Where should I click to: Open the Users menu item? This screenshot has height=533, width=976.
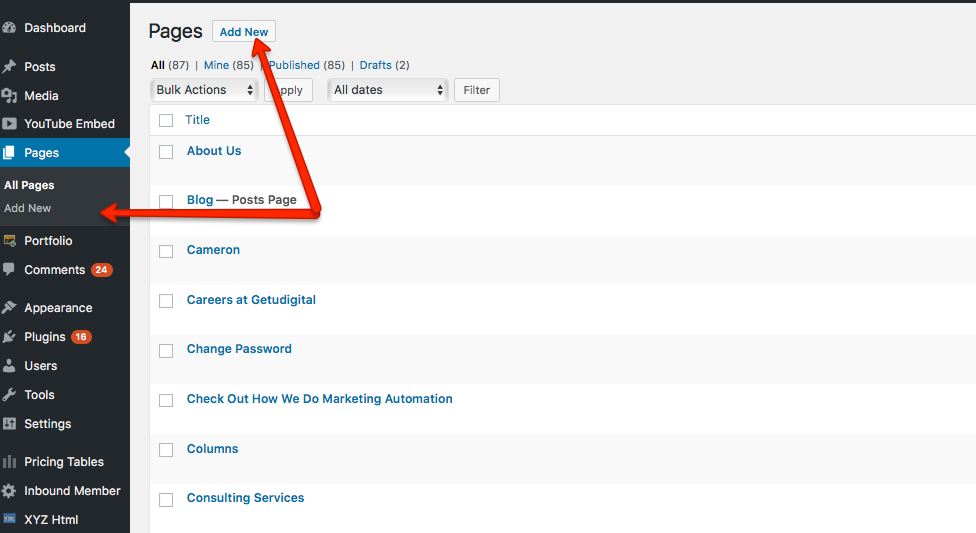40,366
